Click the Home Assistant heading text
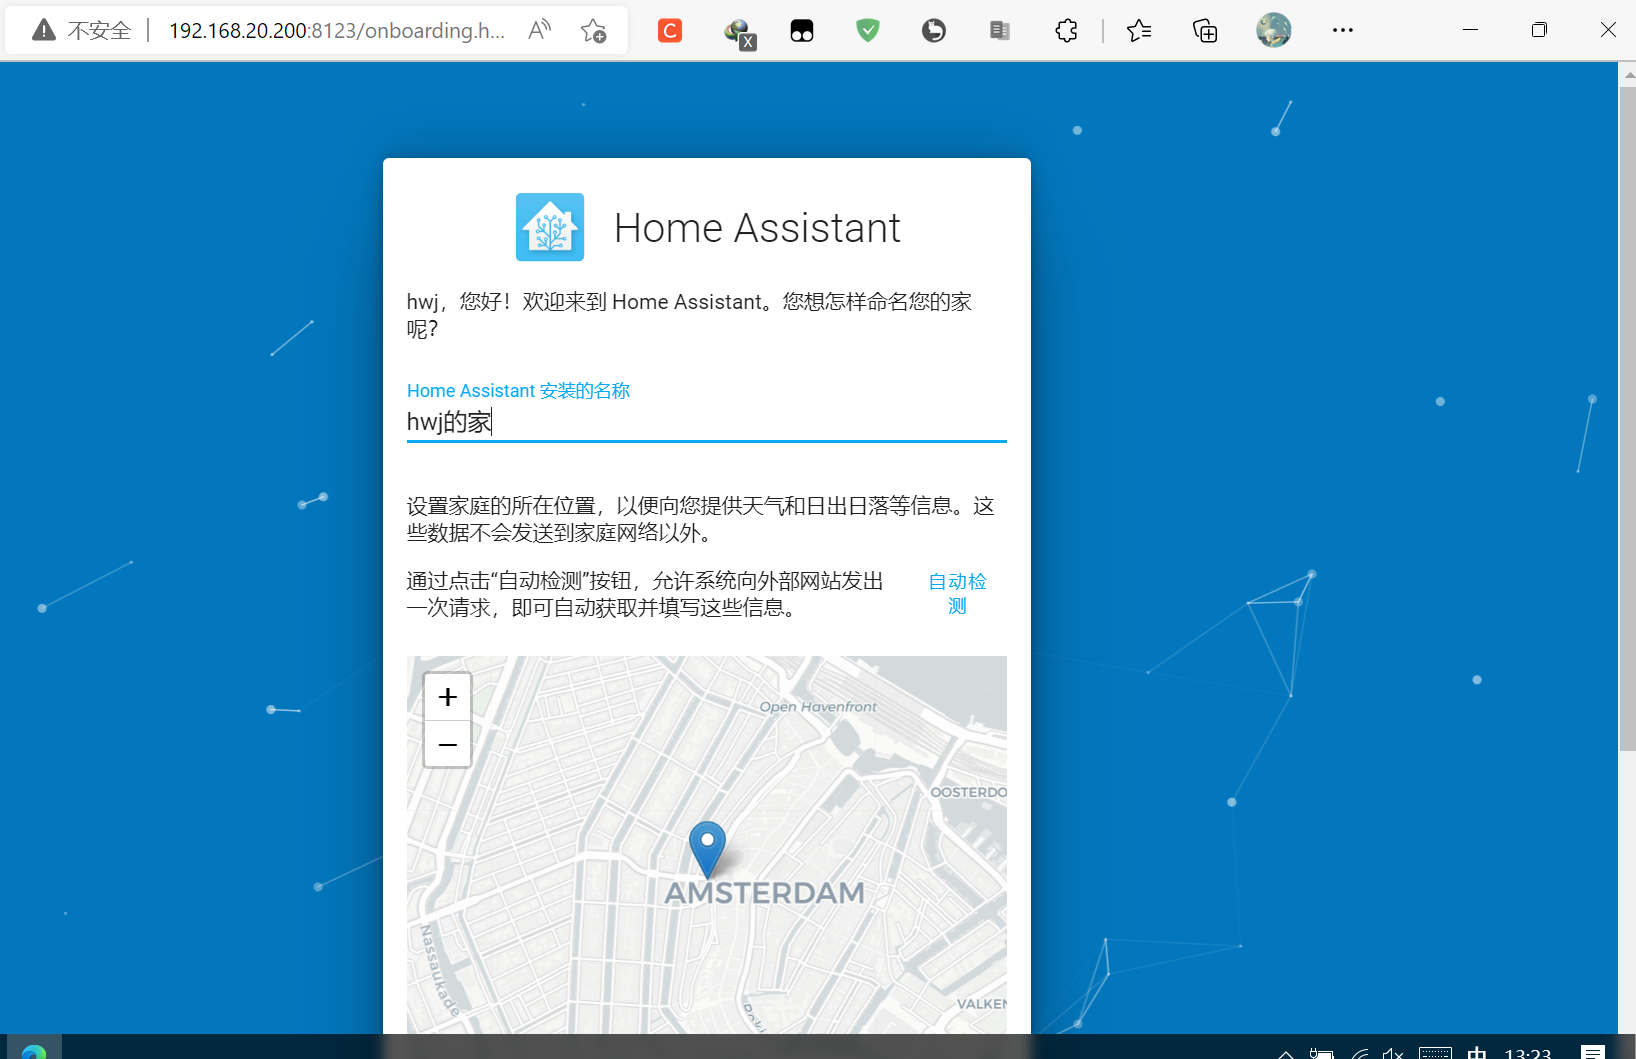 pyautogui.click(x=757, y=228)
